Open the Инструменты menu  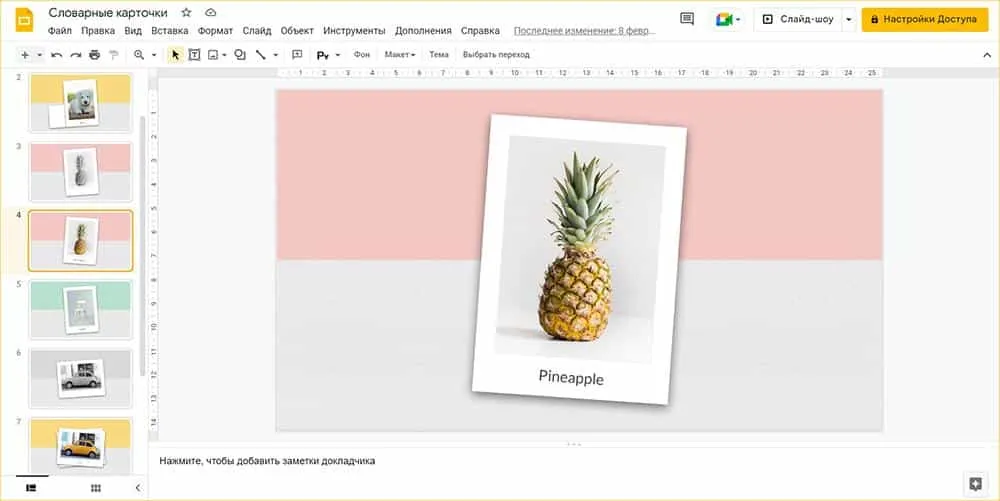pyautogui.click(x=354, y=31)
